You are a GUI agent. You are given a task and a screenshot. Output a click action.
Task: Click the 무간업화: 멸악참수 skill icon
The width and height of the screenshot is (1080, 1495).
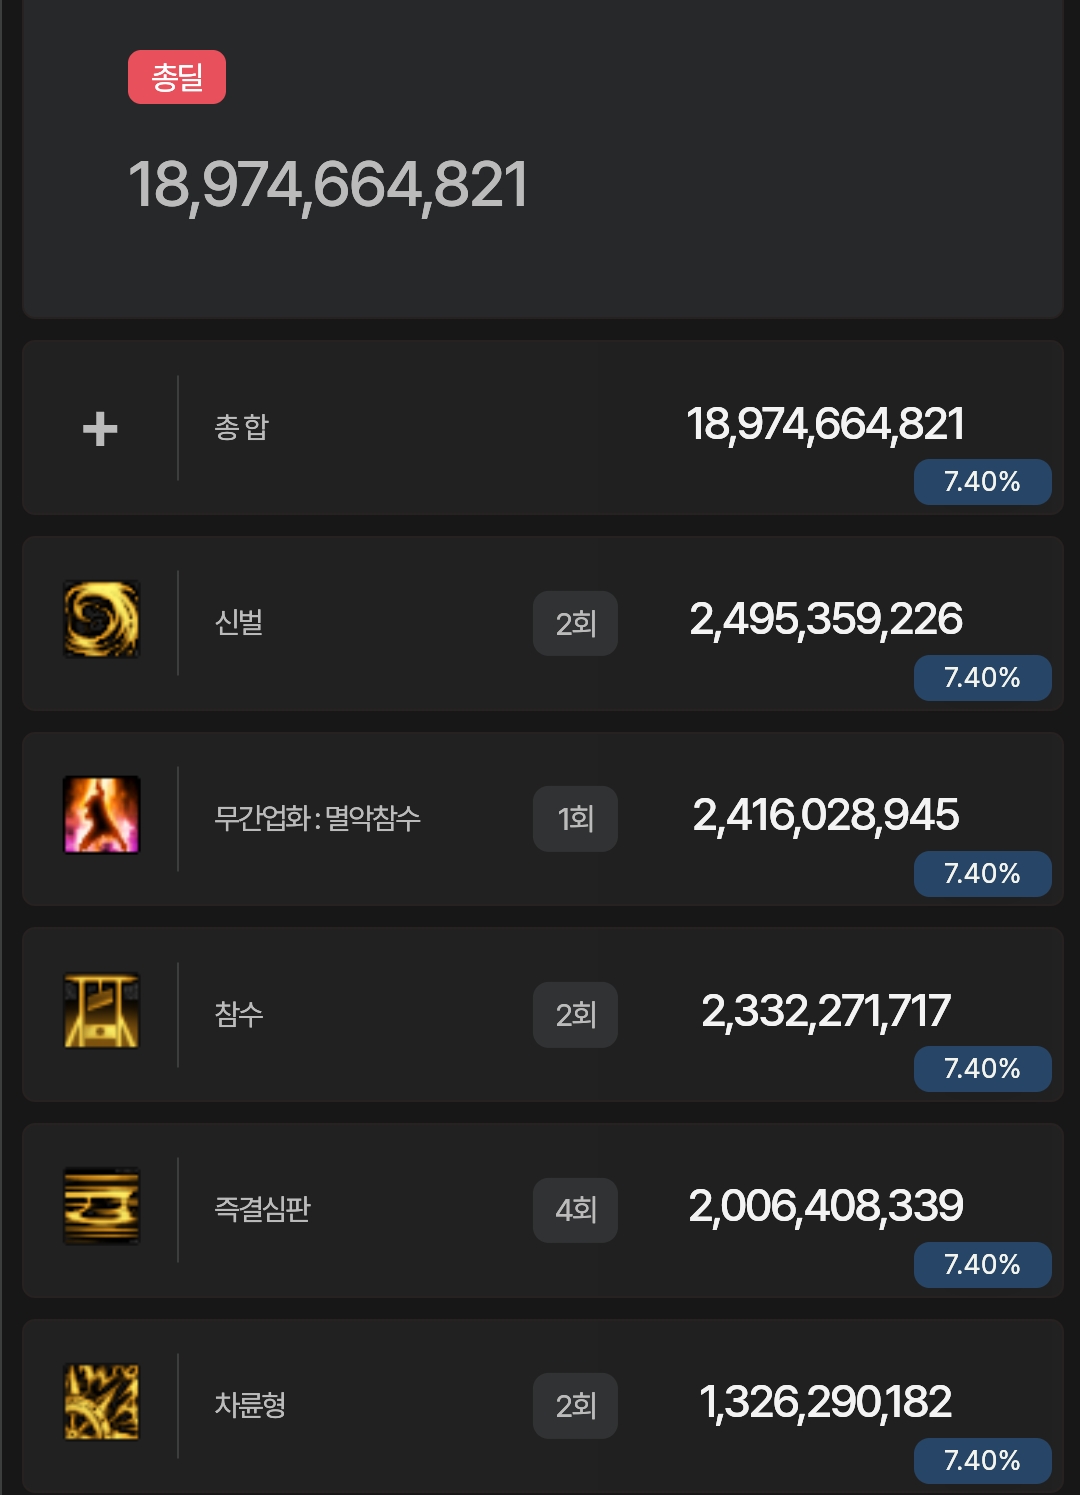click(101, 815)
